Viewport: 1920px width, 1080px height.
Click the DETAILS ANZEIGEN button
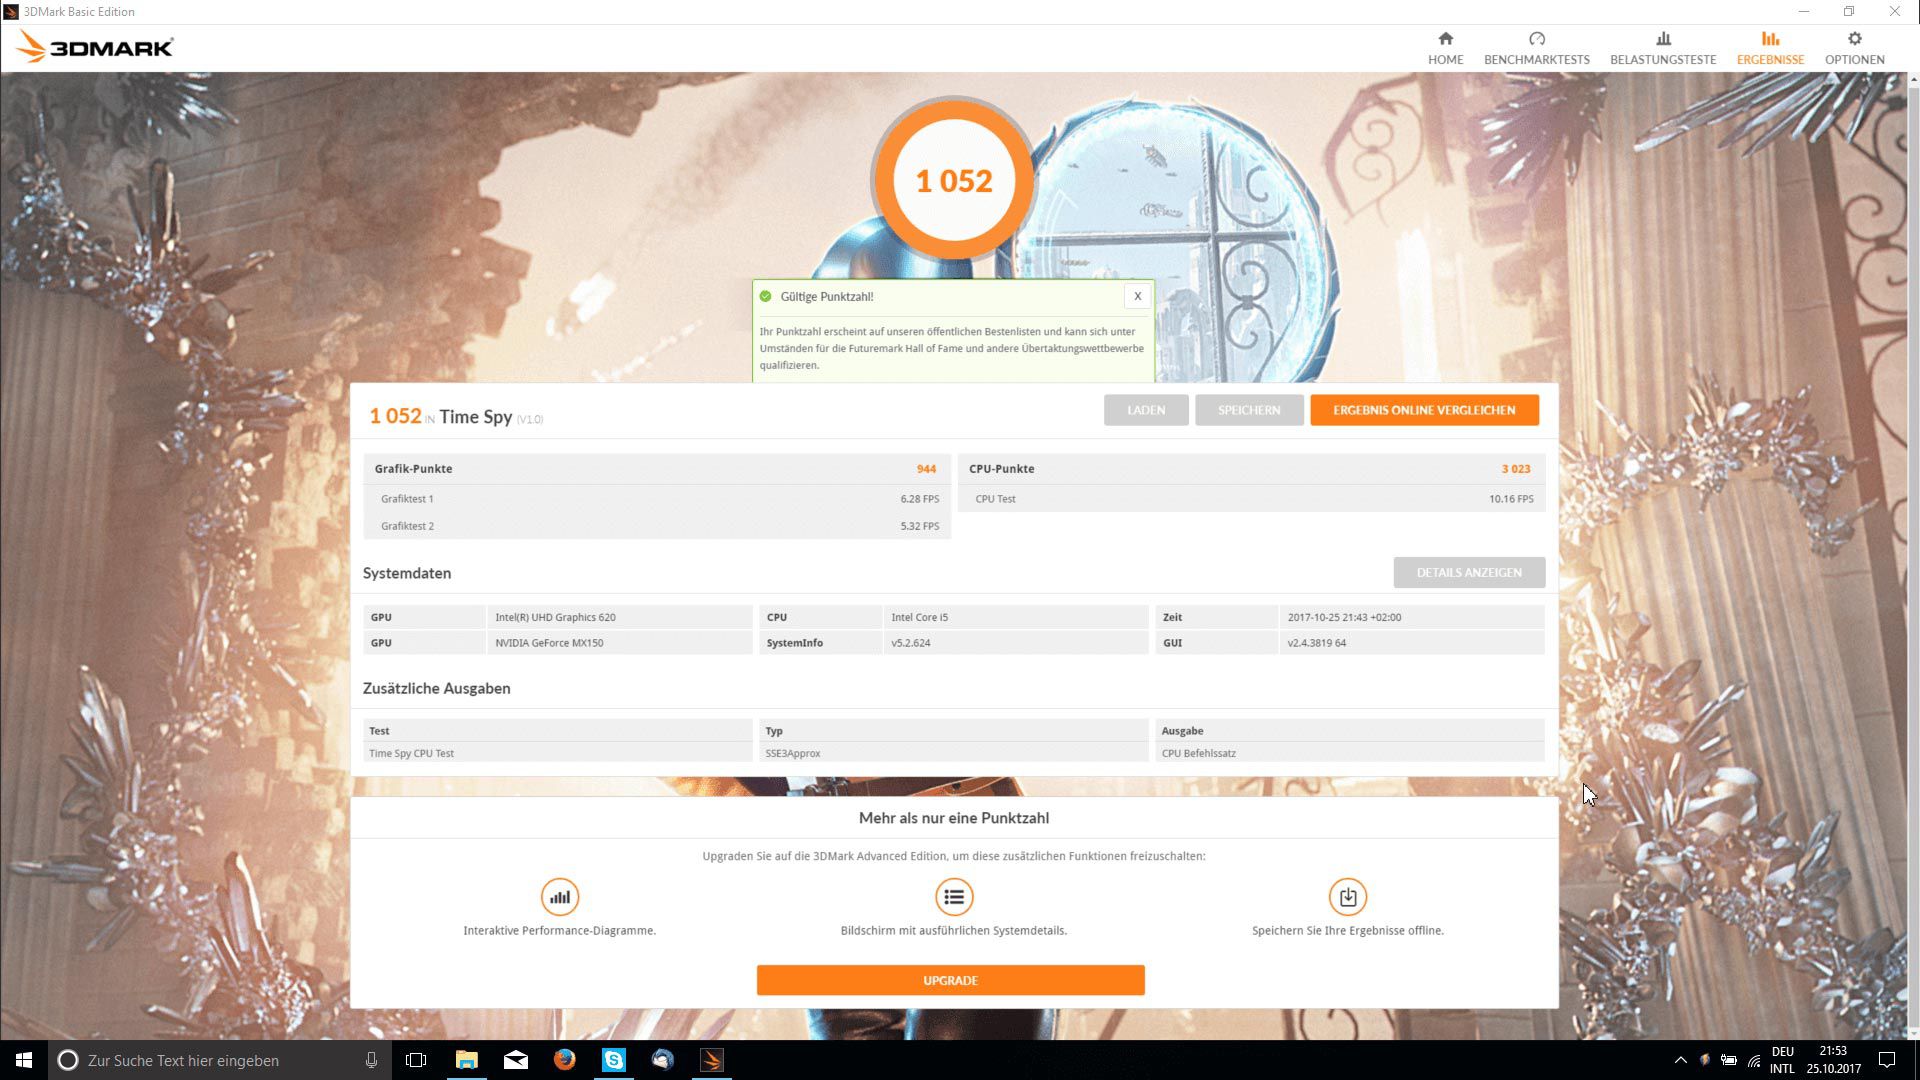(x=1469, y=572)
